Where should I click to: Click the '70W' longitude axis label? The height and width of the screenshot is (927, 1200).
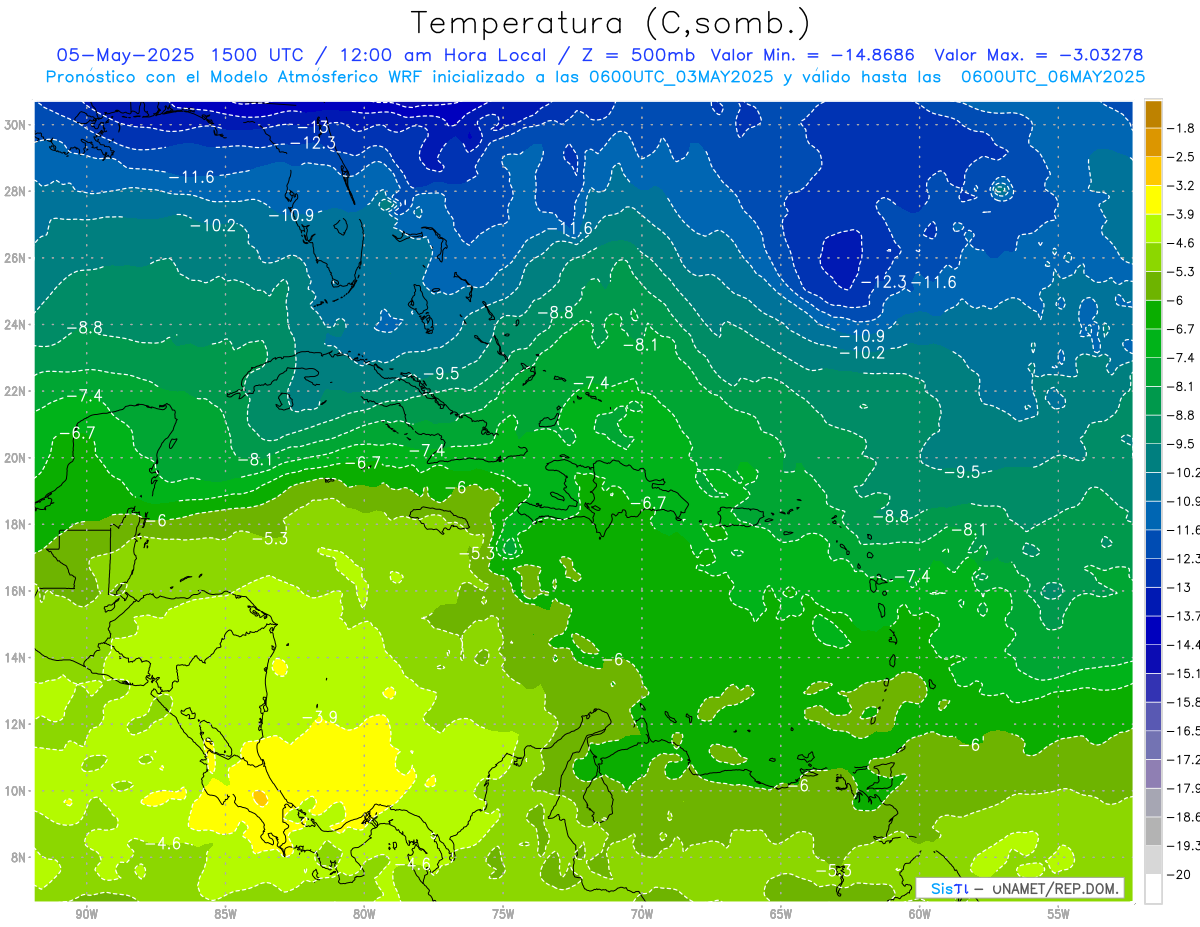pyautogui.click(x=642, y=914)
